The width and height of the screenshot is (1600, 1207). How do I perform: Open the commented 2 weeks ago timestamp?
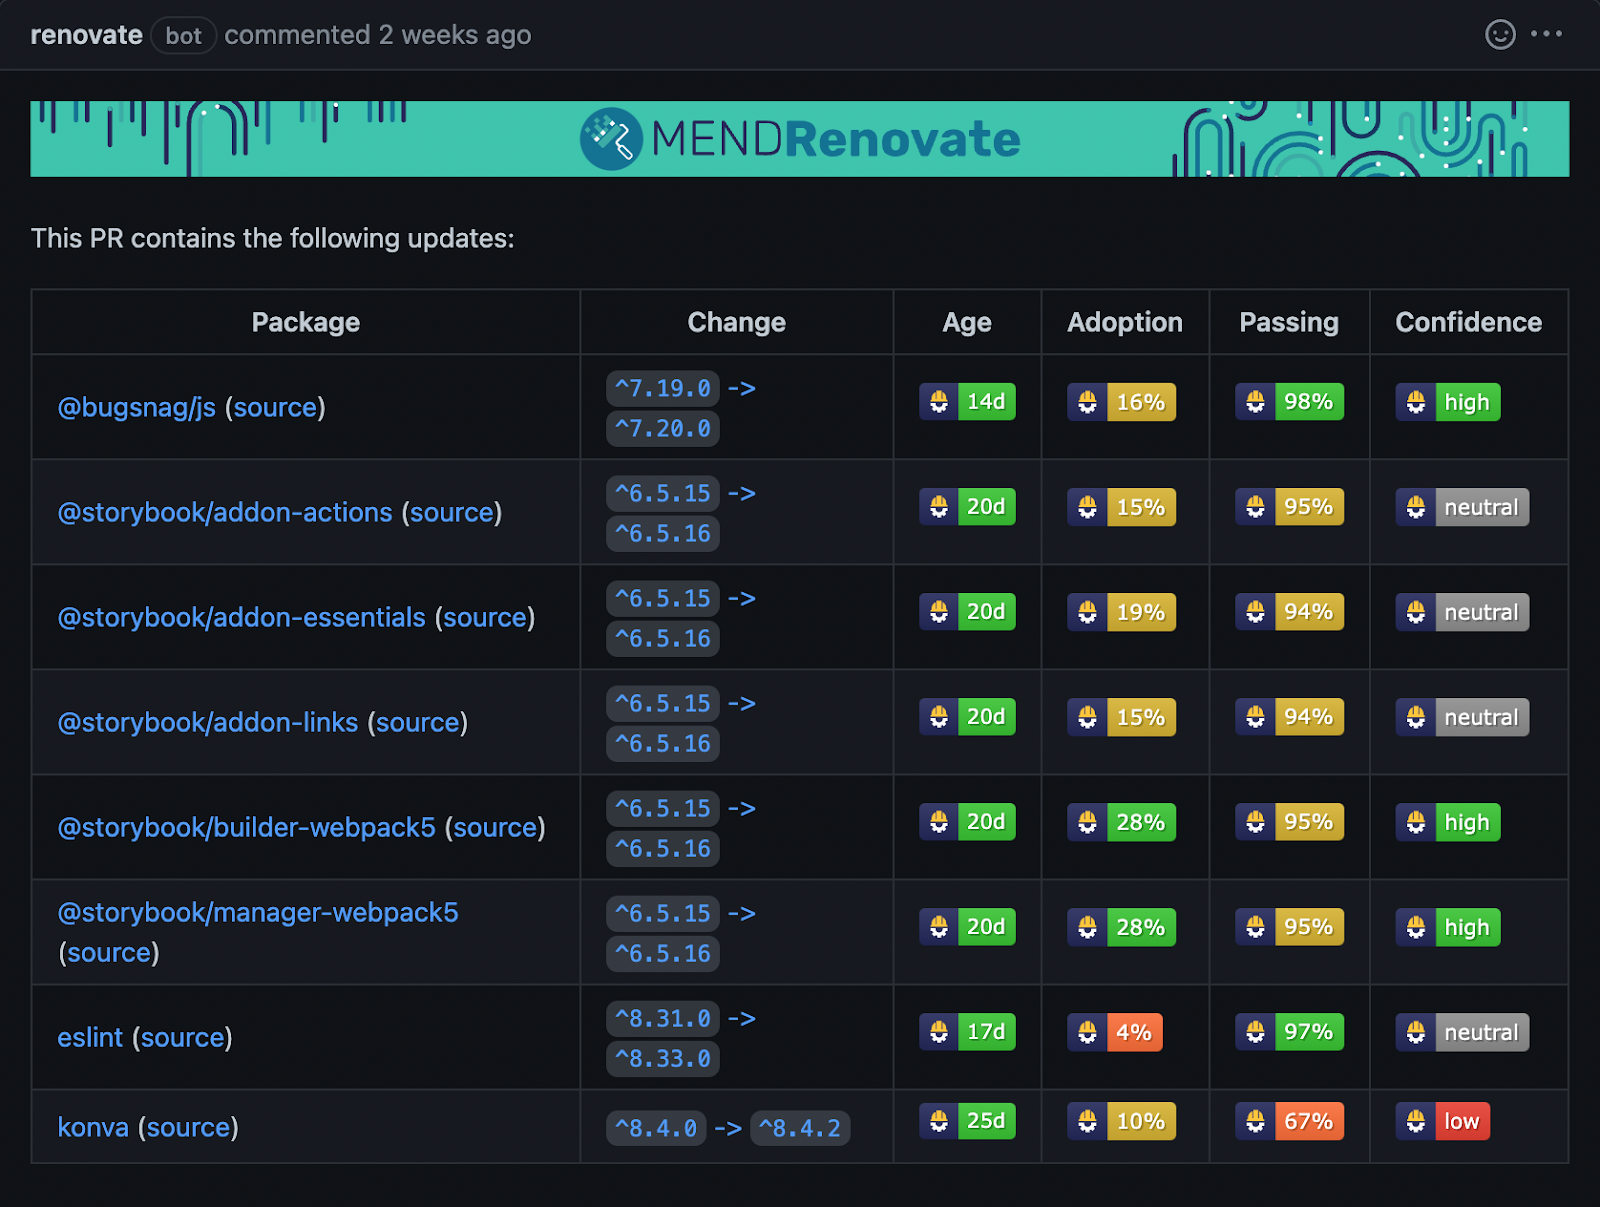point(378,35)
